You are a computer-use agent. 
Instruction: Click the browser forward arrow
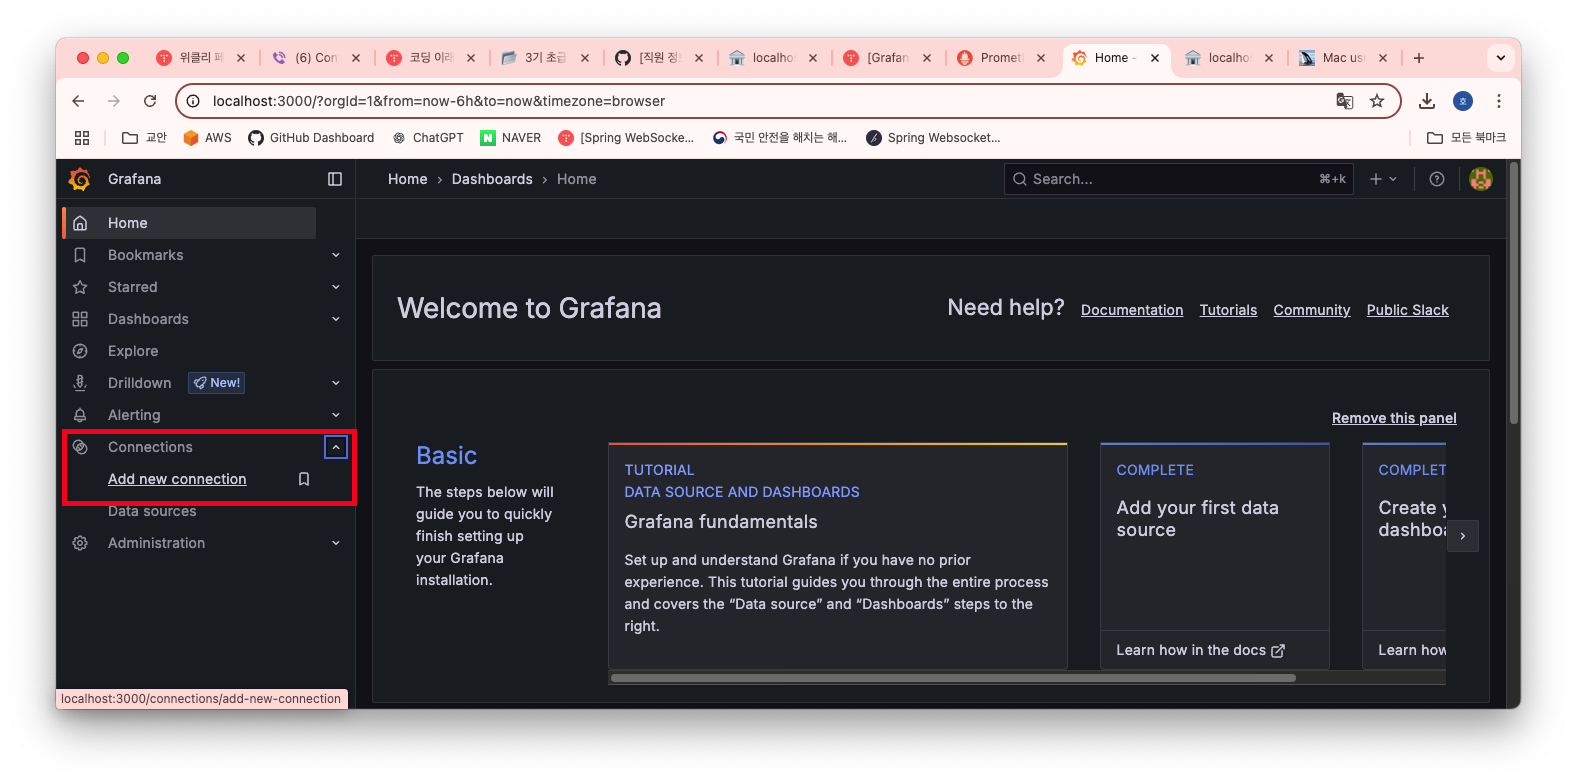pyautogui.click(x=114, y=101)
